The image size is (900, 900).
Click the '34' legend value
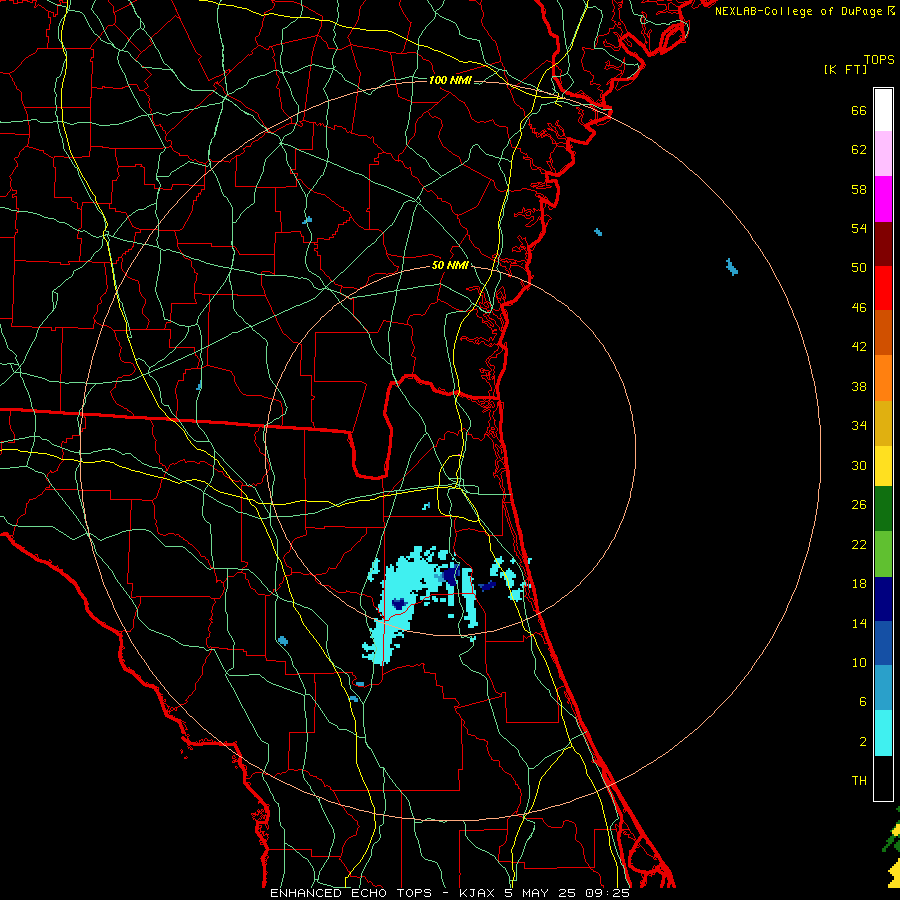click(859, 426)
